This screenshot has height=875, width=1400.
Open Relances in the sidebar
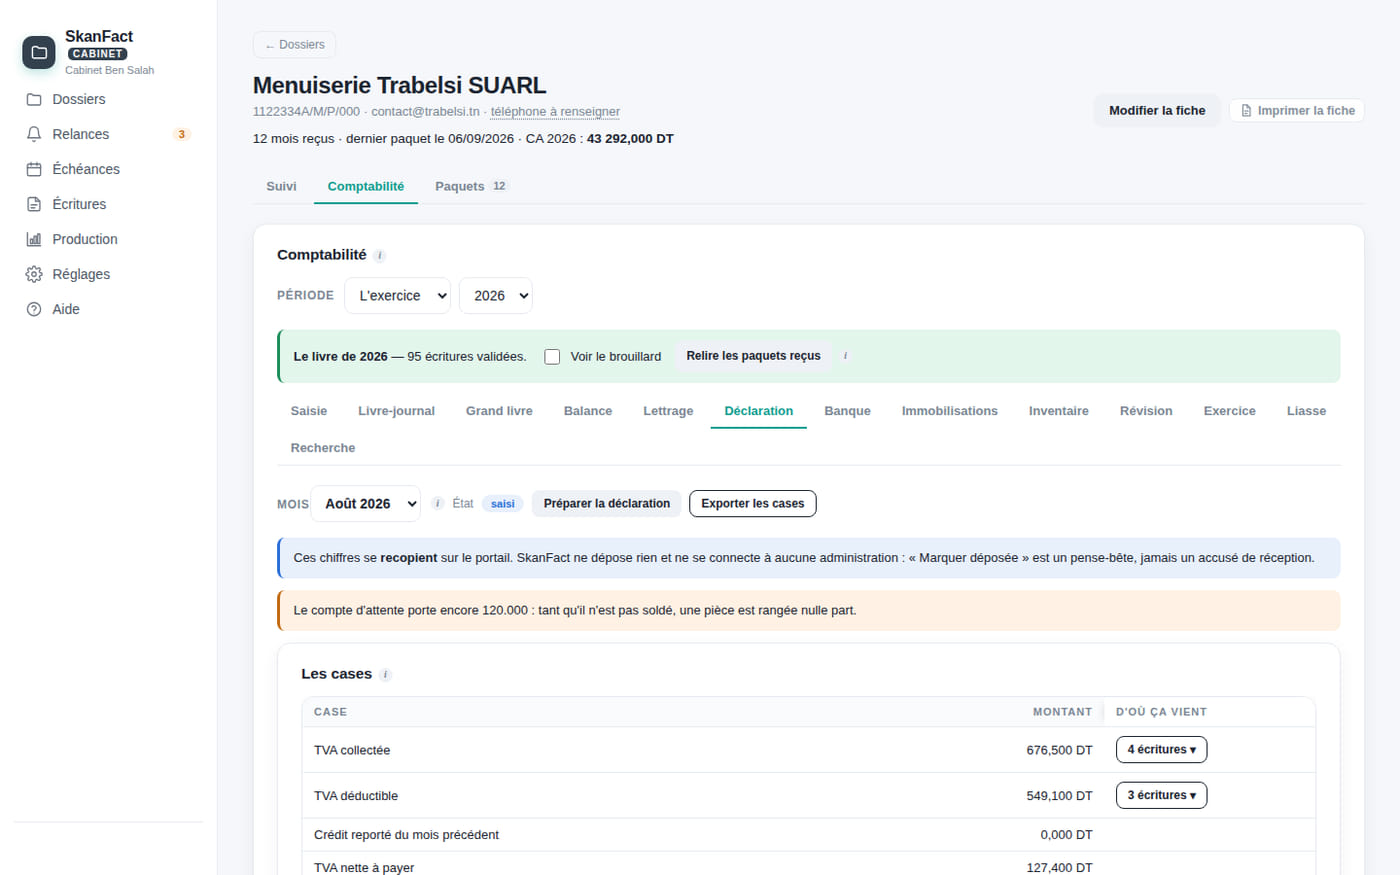(x=108, y=134)
